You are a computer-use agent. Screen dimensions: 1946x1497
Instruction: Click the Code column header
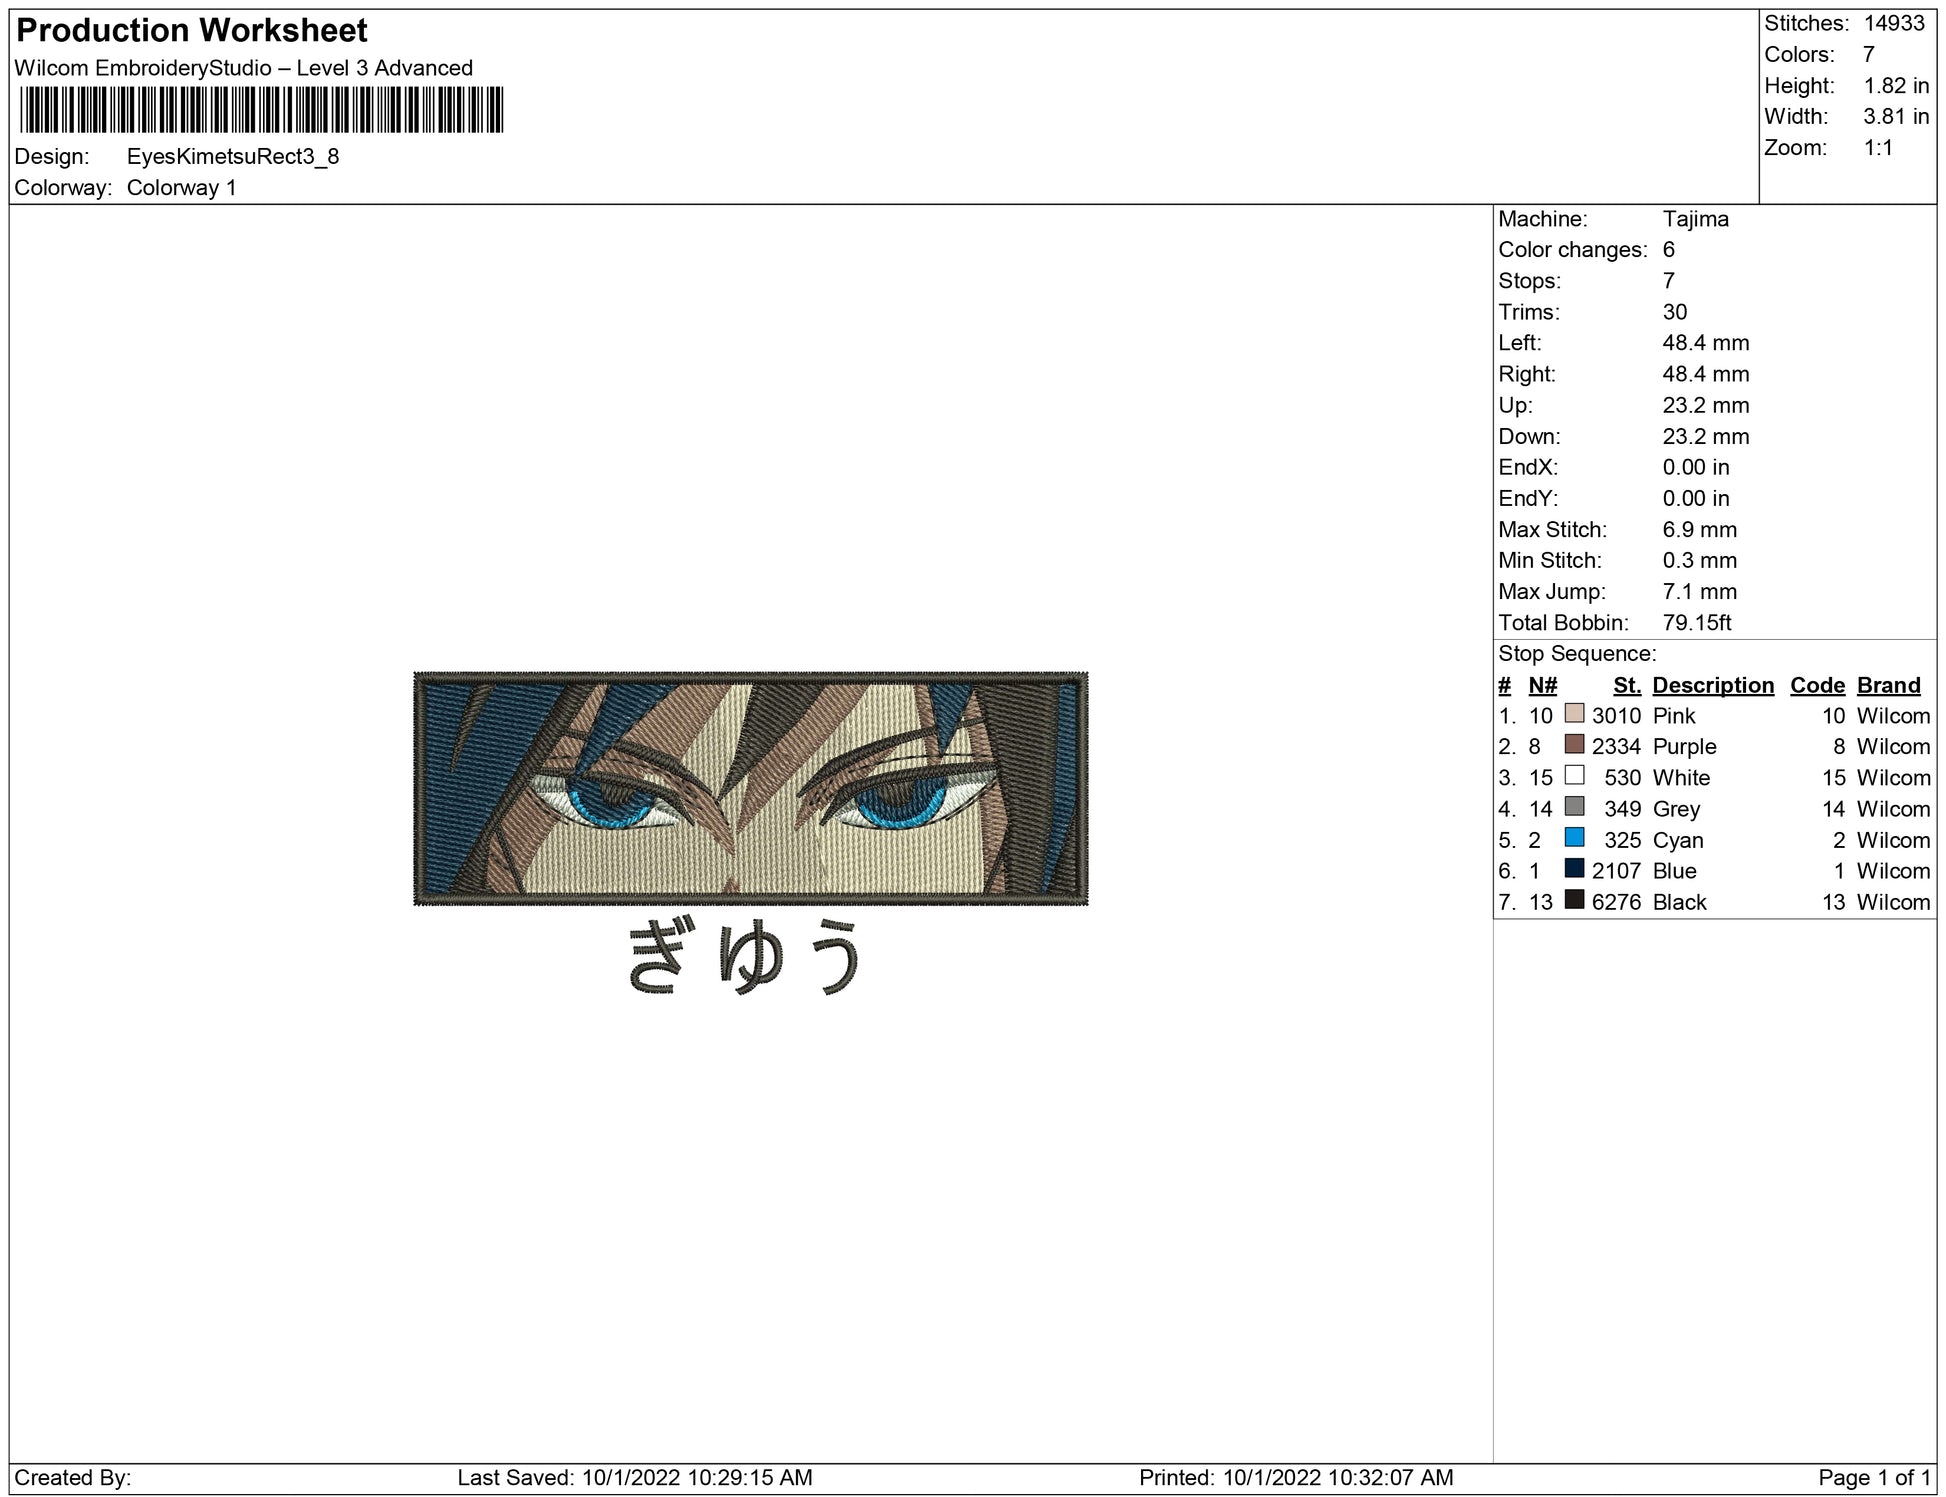(x=1816, y=685)
